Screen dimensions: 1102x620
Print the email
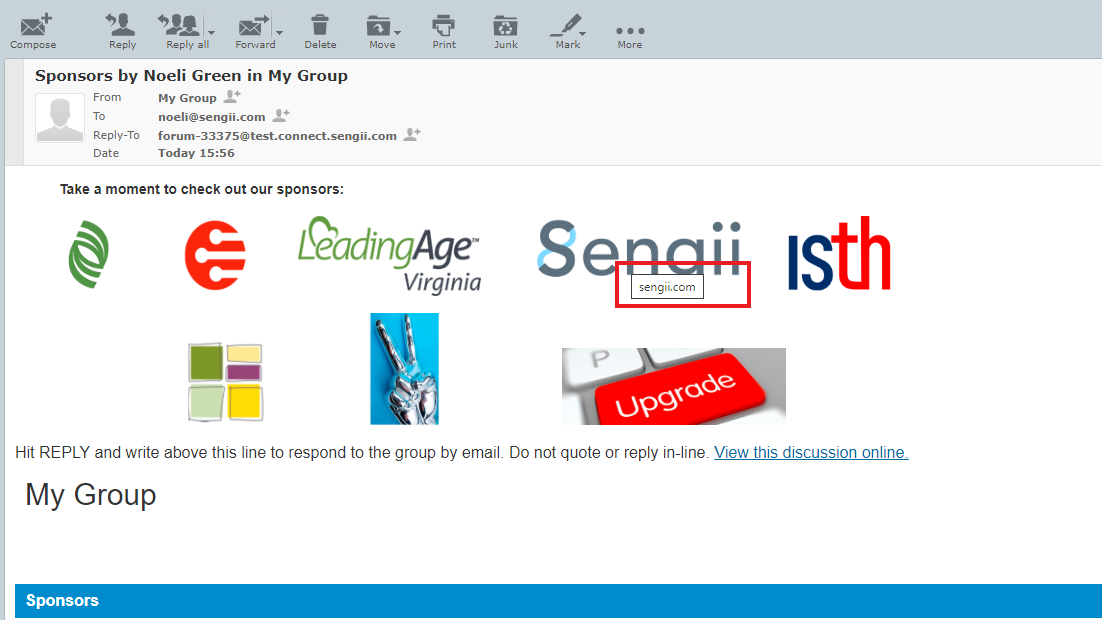click(x=443, y=32)
